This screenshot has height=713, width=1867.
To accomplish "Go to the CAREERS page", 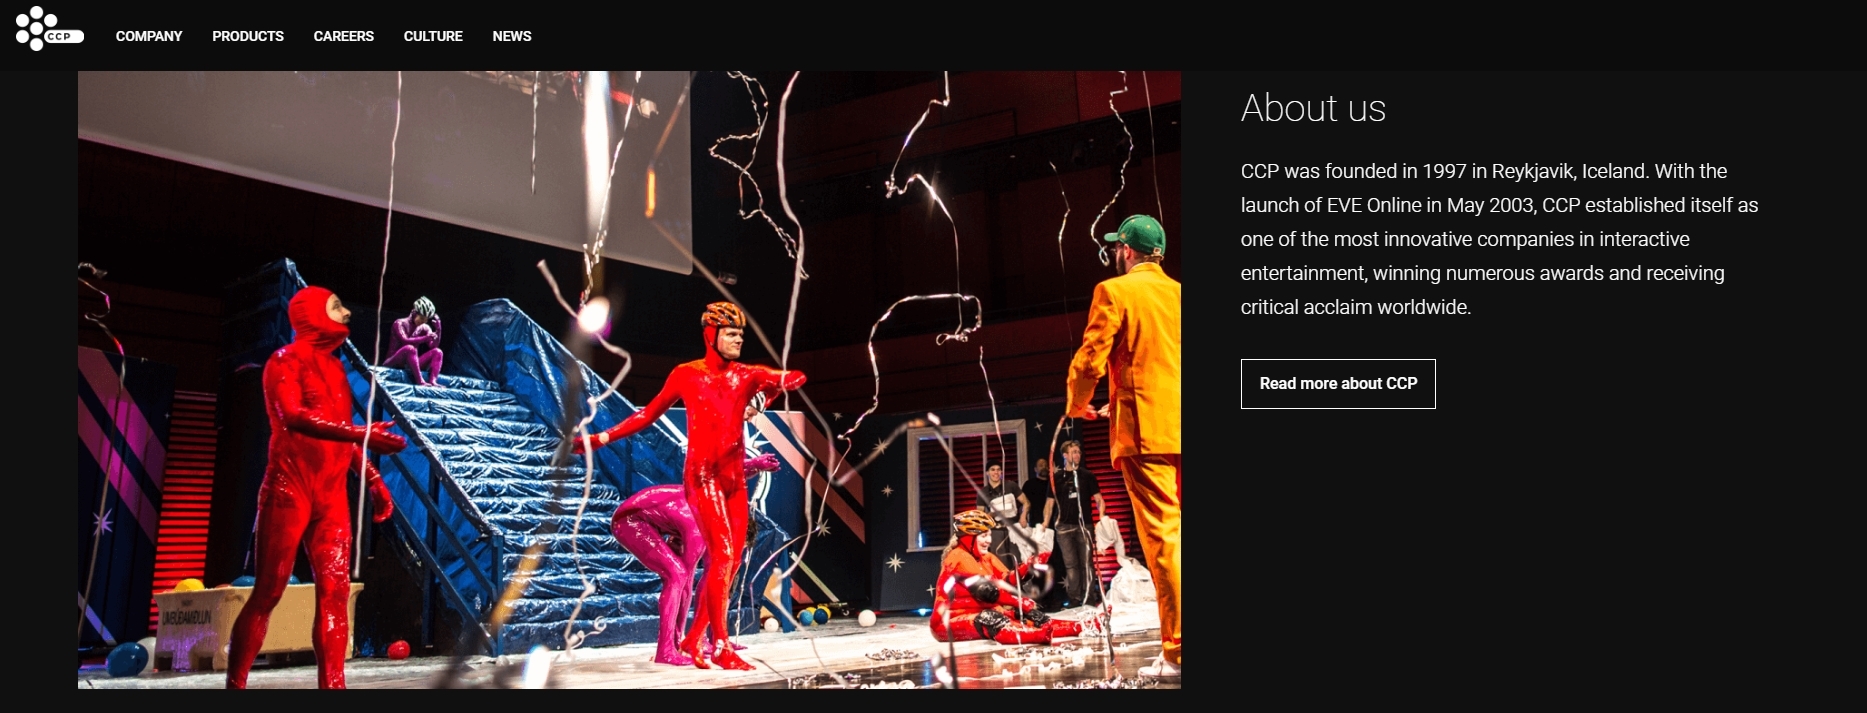I will coord(344,36).
